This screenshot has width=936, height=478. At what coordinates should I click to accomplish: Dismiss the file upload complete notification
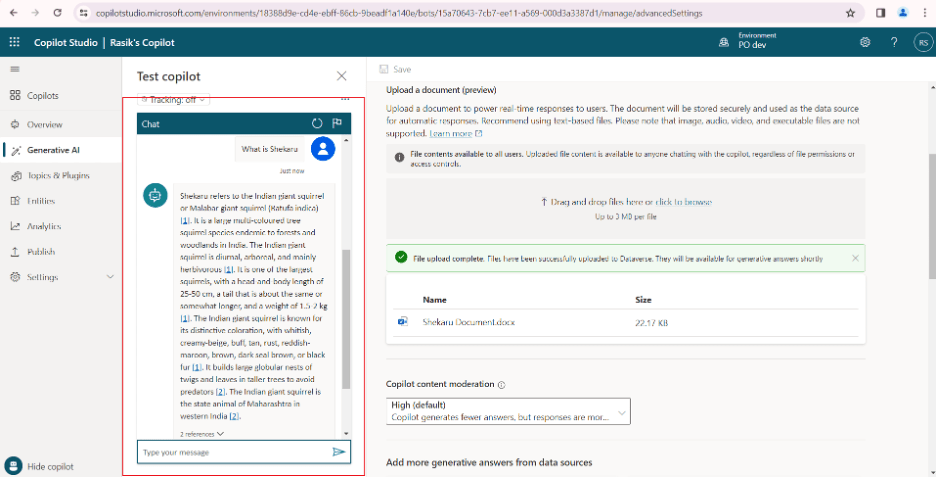point(855,258)
